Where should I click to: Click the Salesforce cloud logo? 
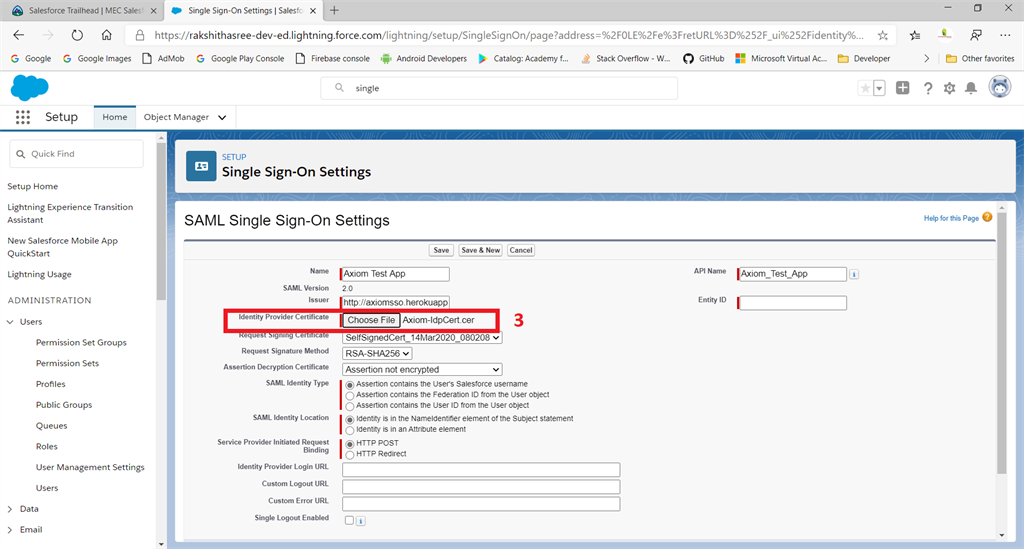(29, 87)
